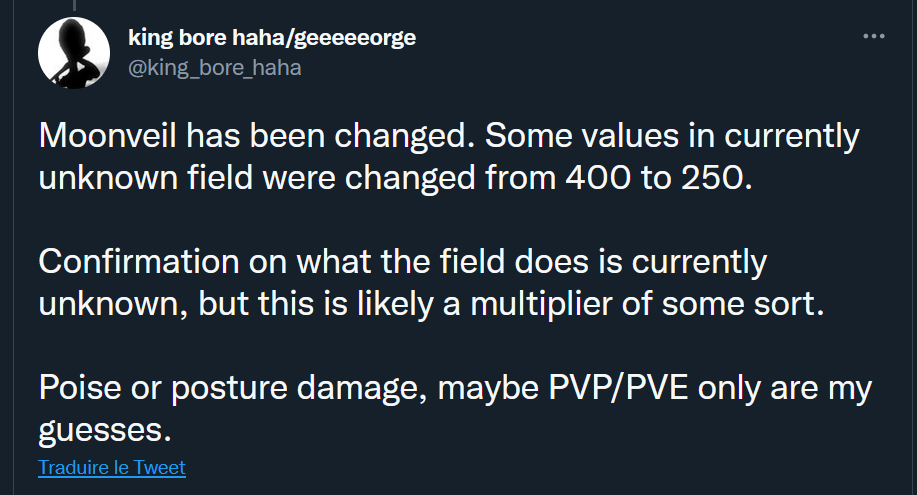Viewport: 917px width, 495px height.
Task: Click the author's round profile avatar
Action: (74, 53)
